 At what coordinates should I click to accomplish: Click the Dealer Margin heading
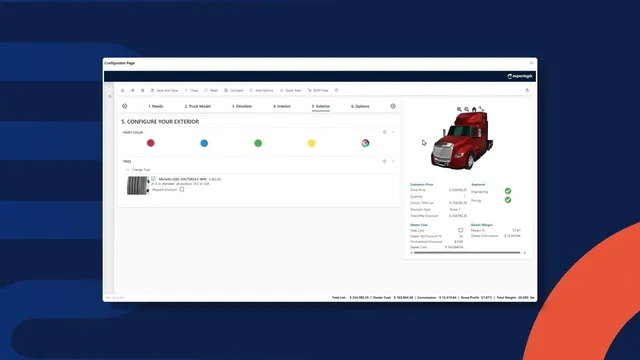pos(482,225)
